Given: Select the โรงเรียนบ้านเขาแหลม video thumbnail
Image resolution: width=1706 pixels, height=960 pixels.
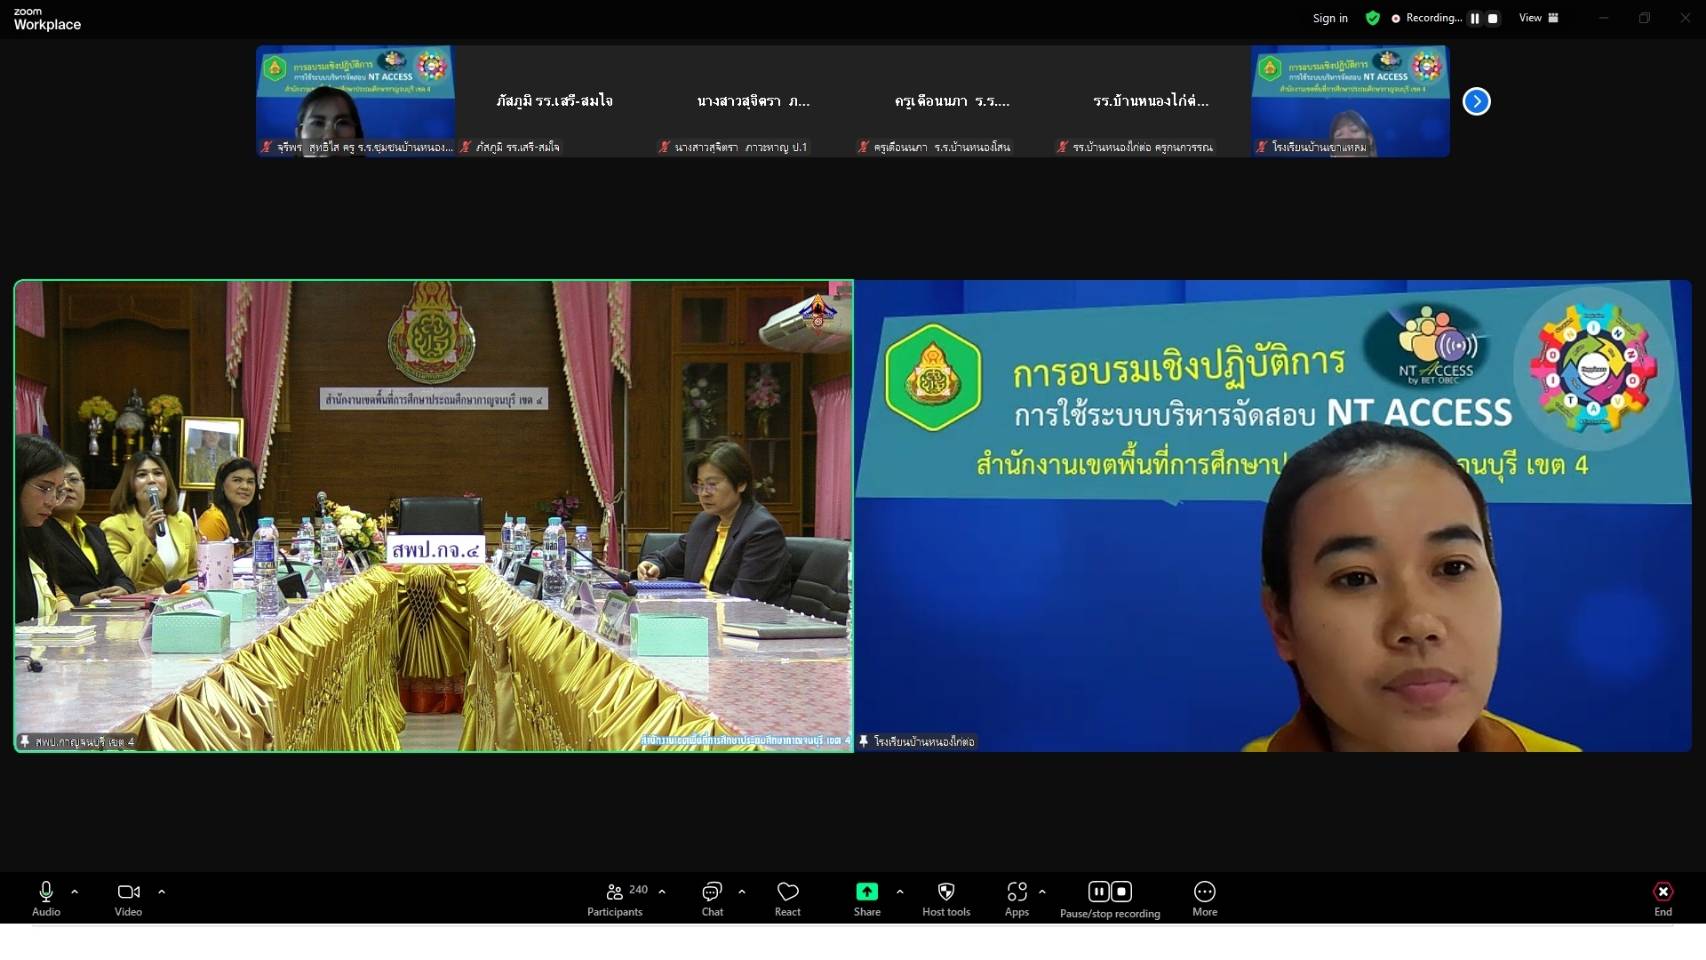Looking at the screenshot, I should click(x=1351, y=101).
